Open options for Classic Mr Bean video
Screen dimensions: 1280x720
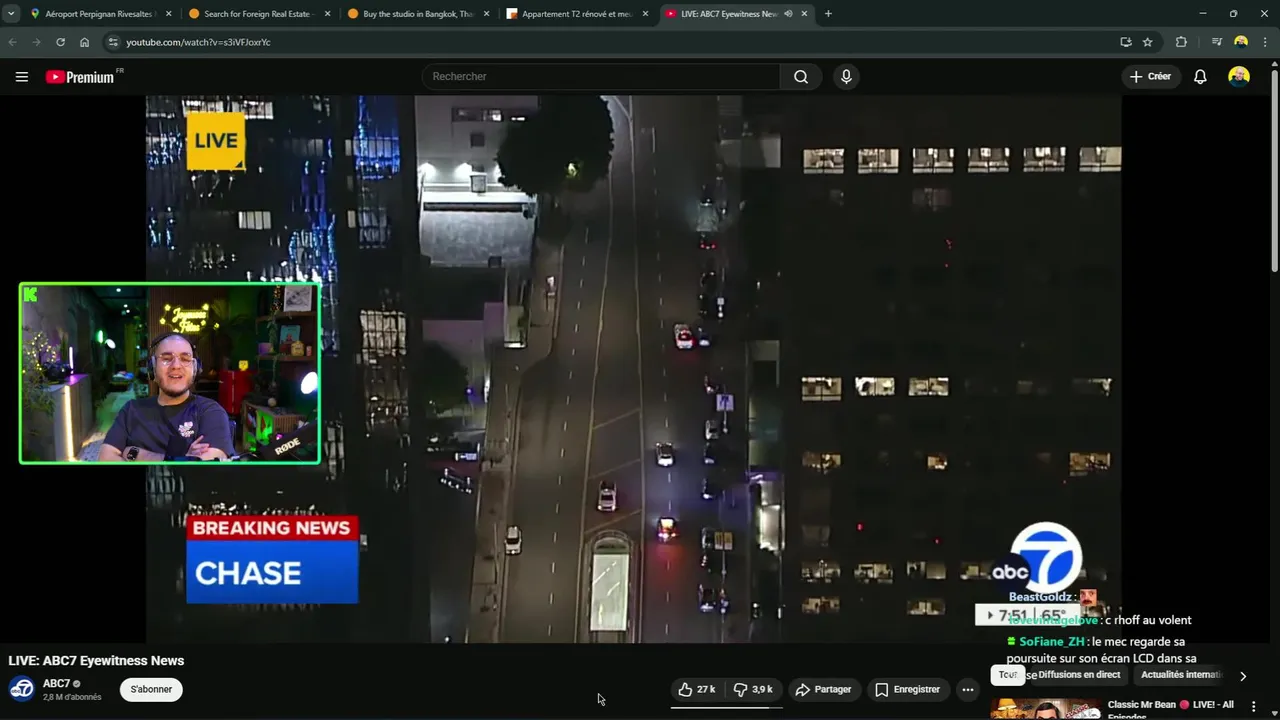[x=1253, y=707]
